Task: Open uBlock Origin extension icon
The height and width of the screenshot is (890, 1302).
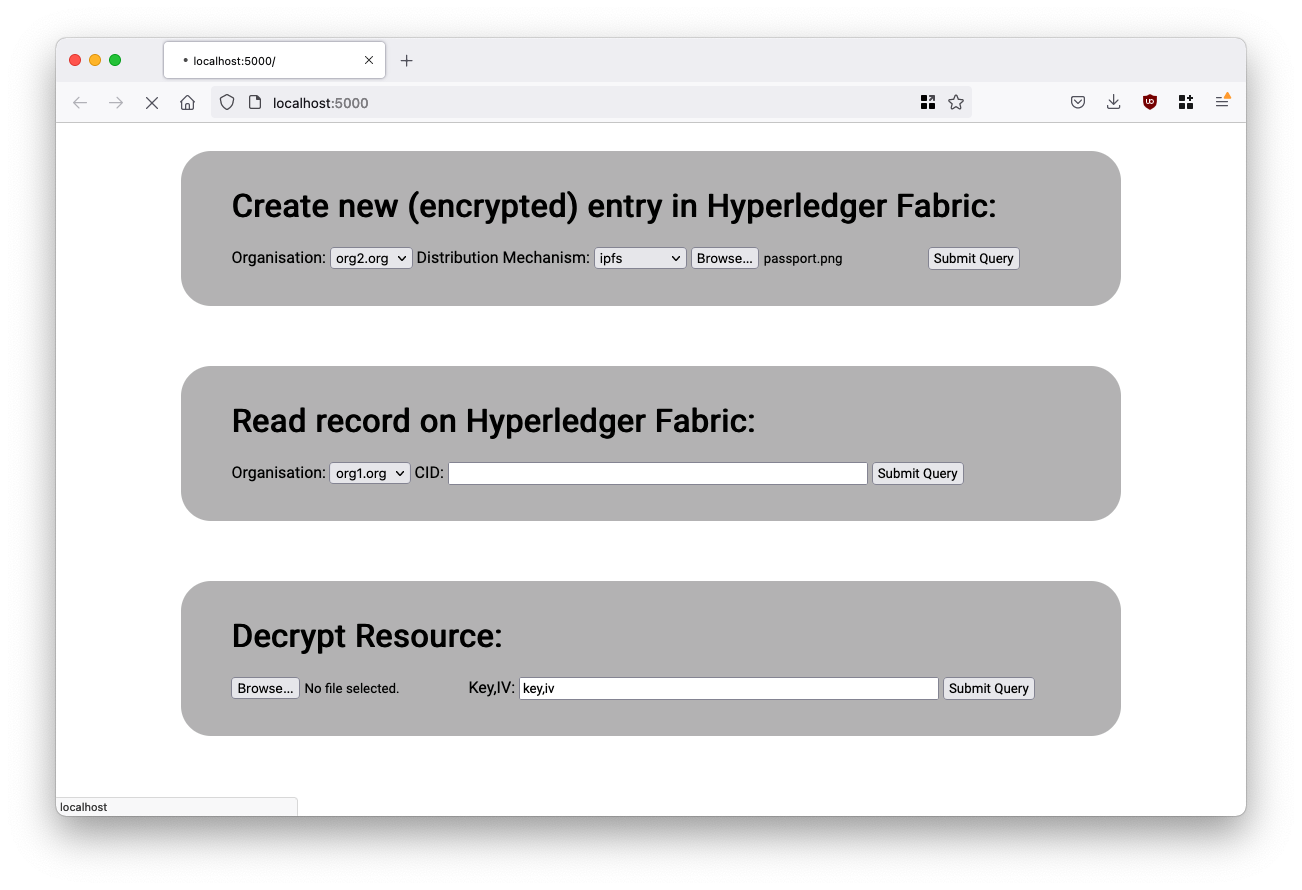Action: click(x=1150, y=102)
